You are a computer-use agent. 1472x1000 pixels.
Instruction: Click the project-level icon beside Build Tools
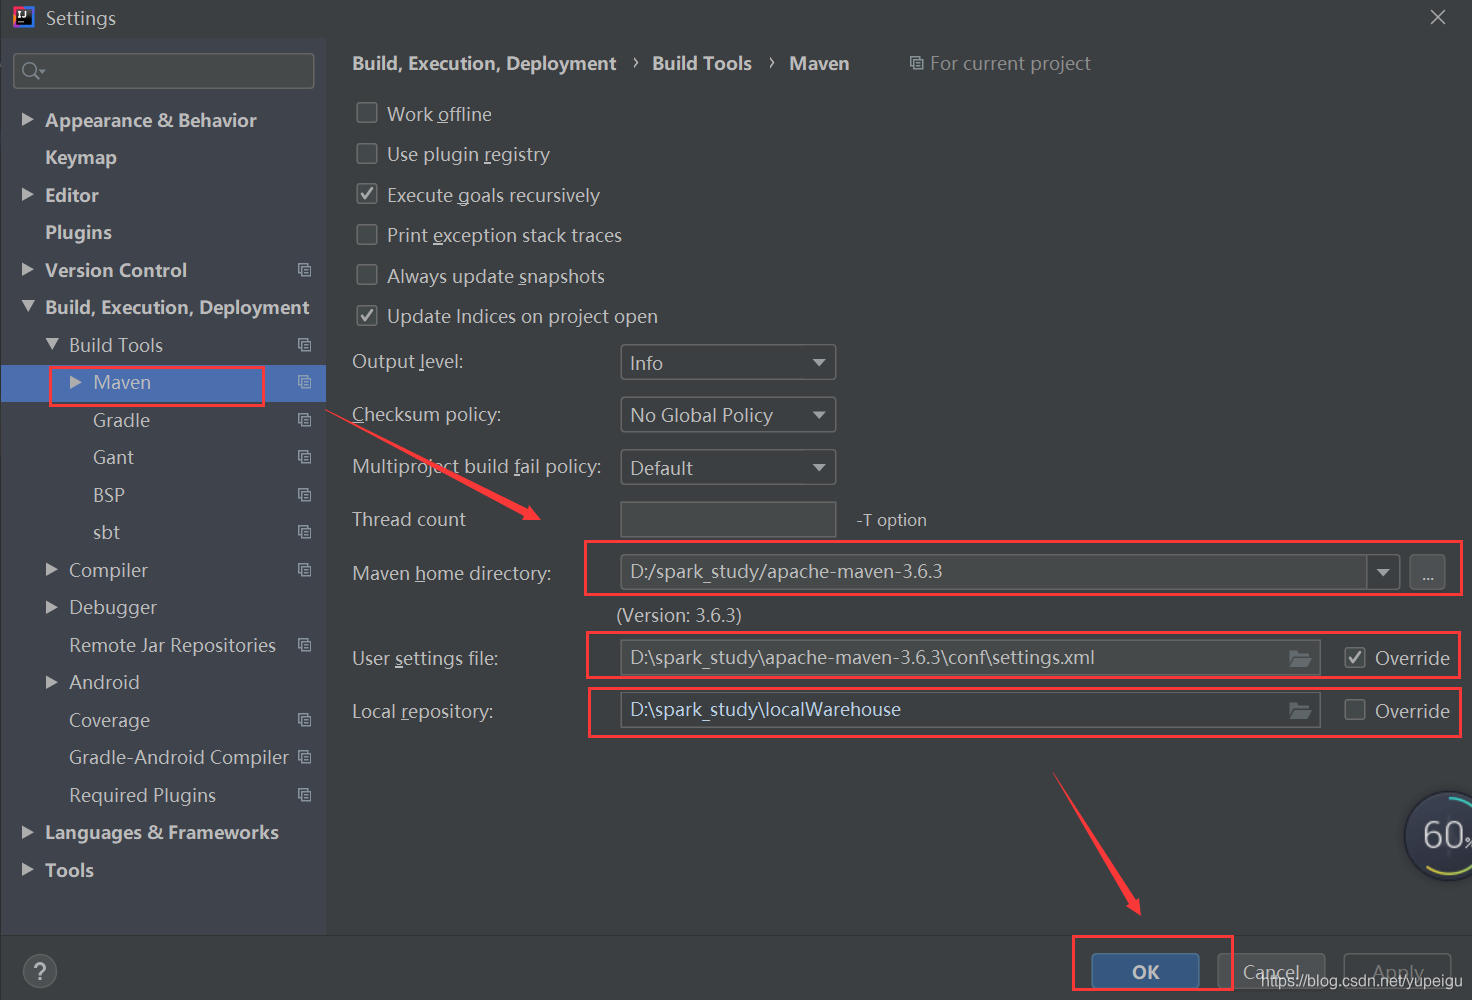305,345
